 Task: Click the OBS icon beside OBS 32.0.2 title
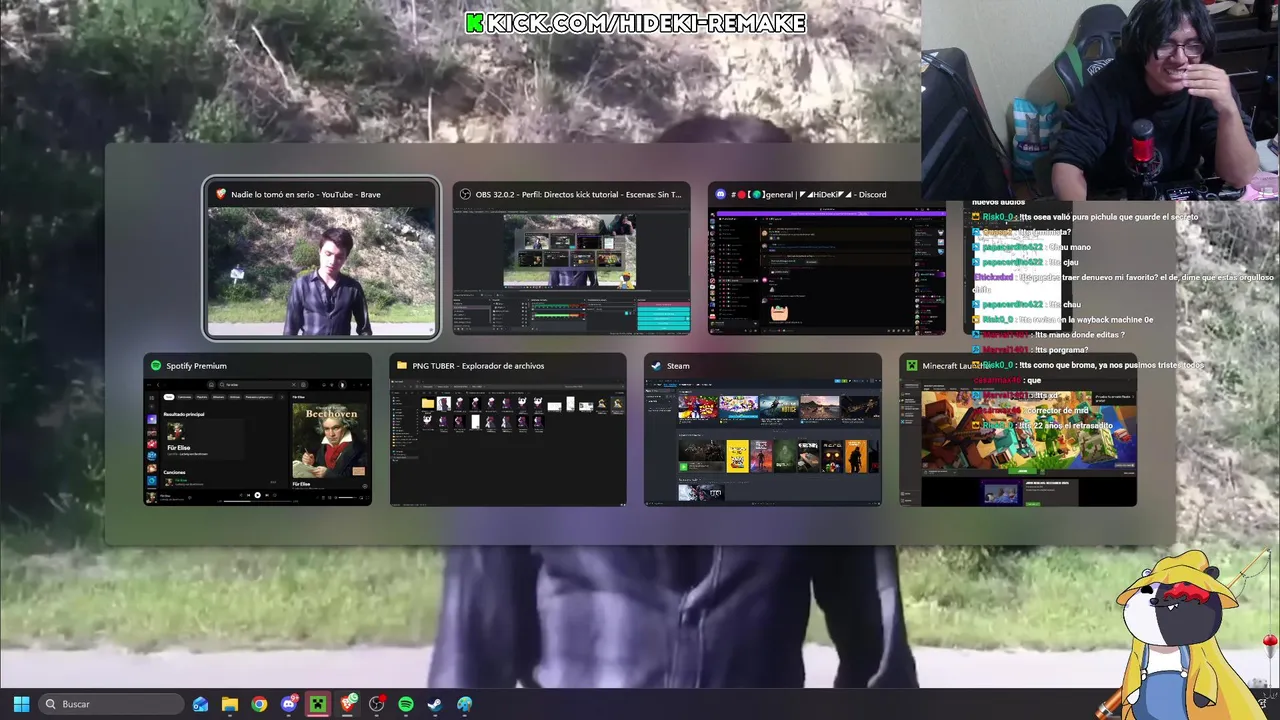[466, 194]
